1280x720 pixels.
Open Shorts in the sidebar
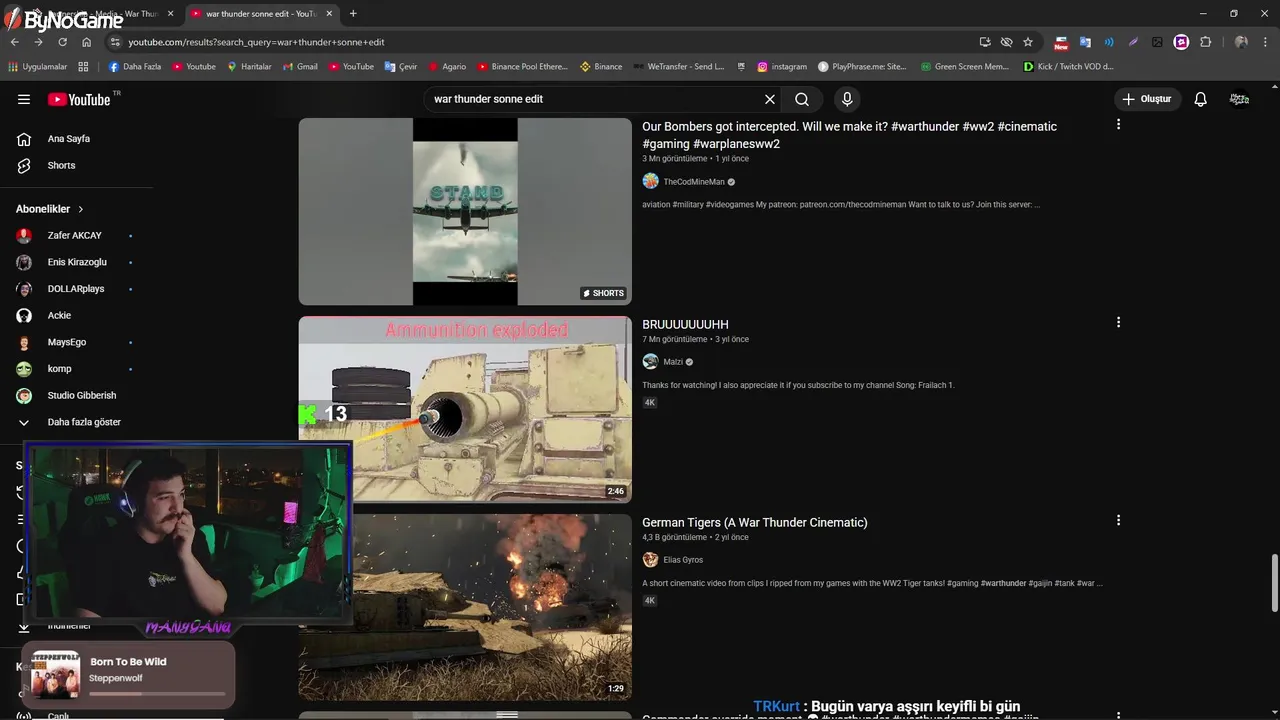tap(61, 165)
